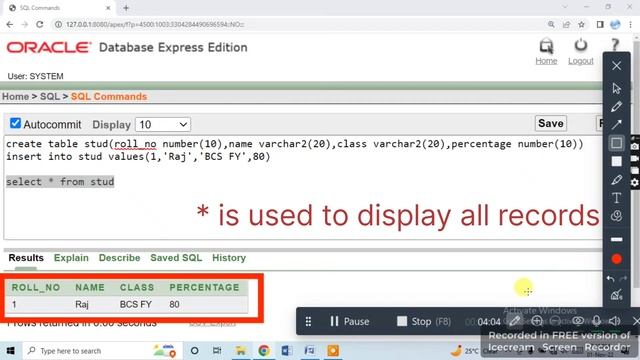
Task: Bookmark this page with star icon
Action: click(x=581, y=24)
